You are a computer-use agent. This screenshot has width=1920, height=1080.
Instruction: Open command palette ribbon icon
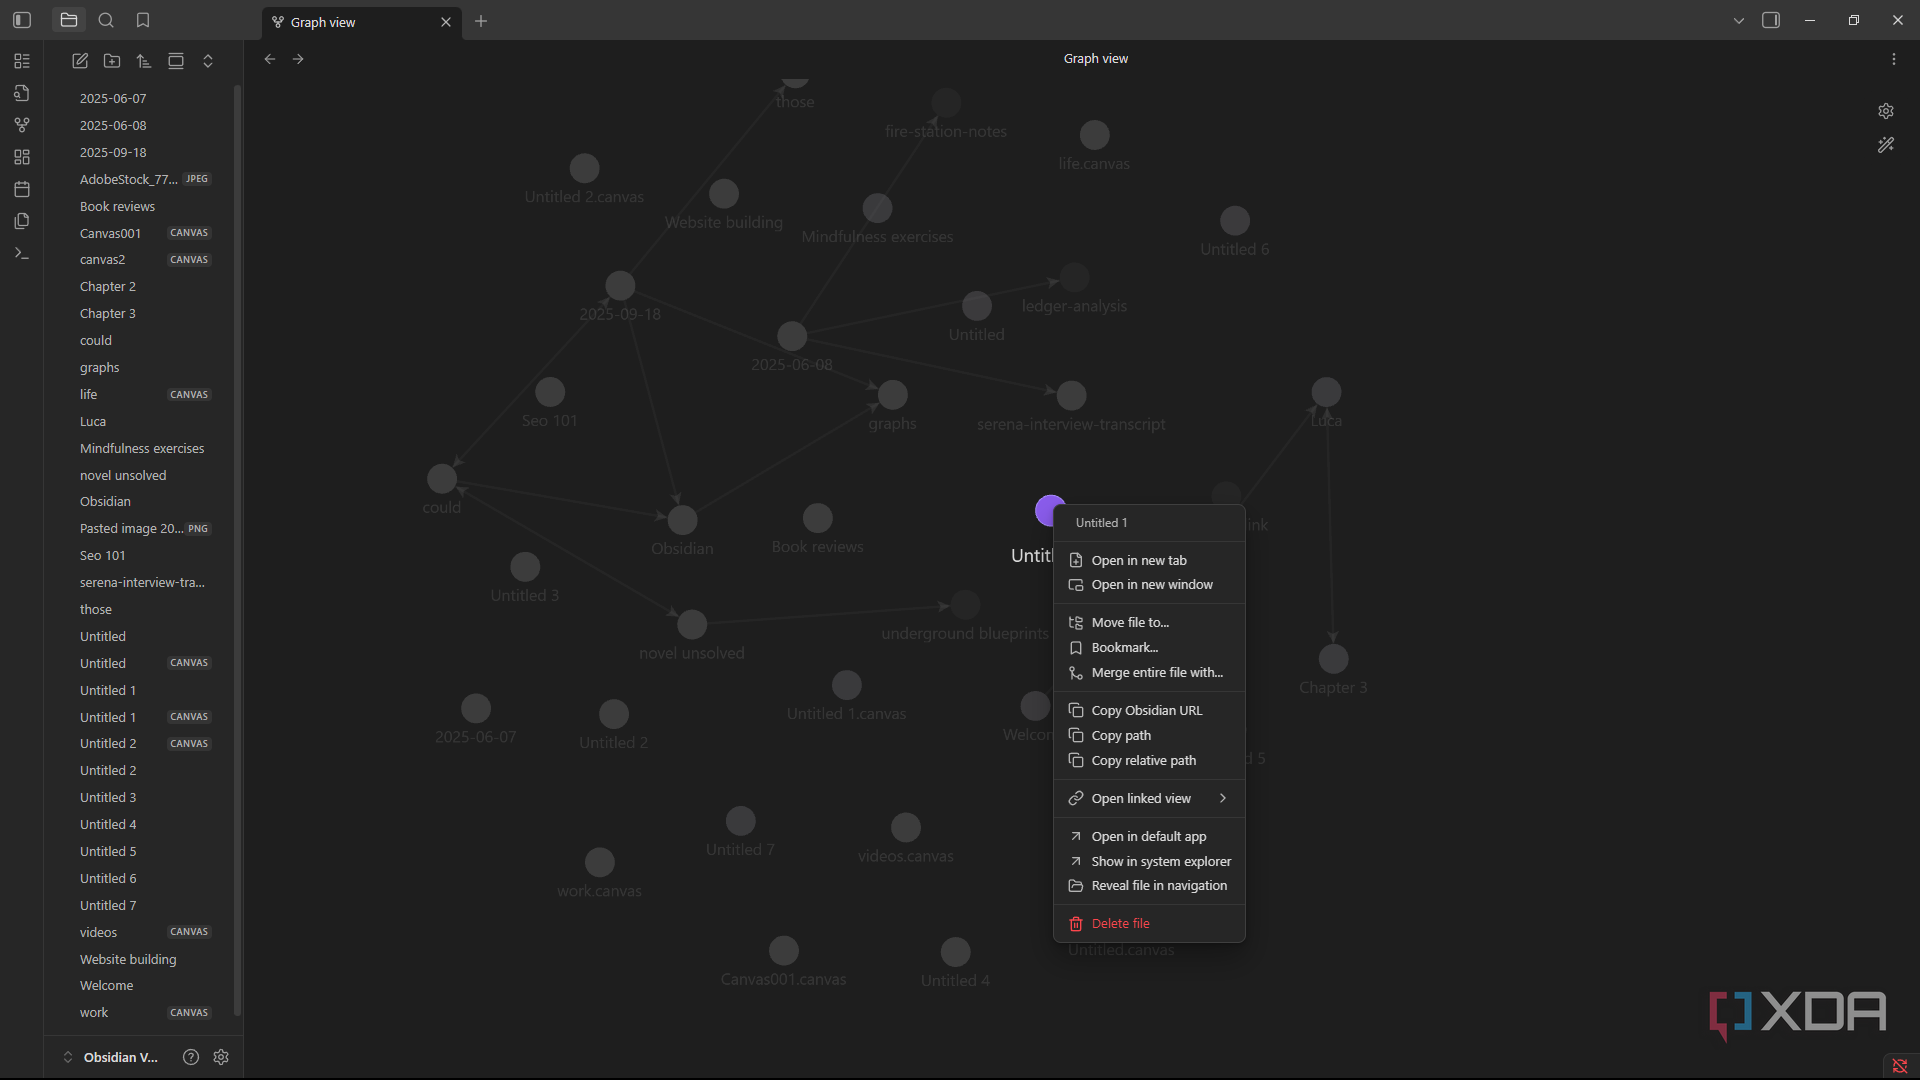click(22, 253)
